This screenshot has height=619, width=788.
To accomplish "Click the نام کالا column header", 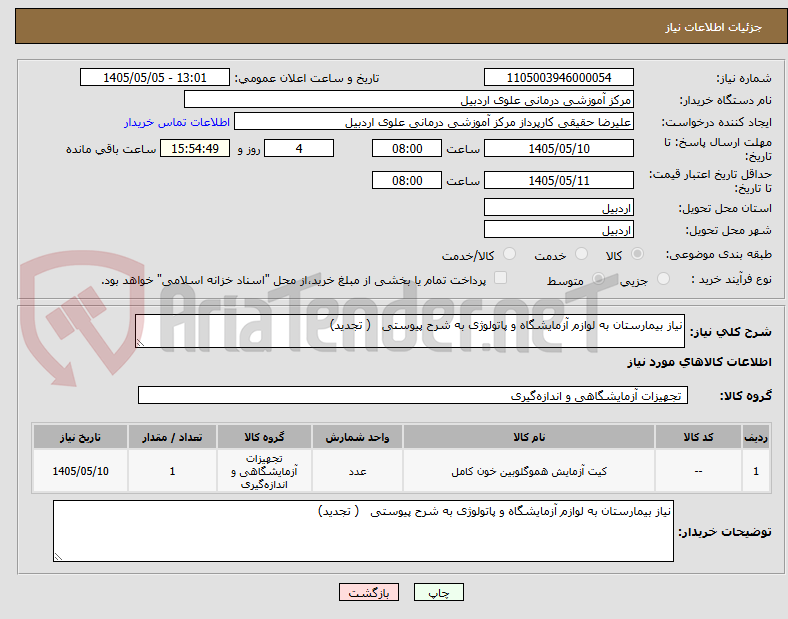I will (529, 437).
